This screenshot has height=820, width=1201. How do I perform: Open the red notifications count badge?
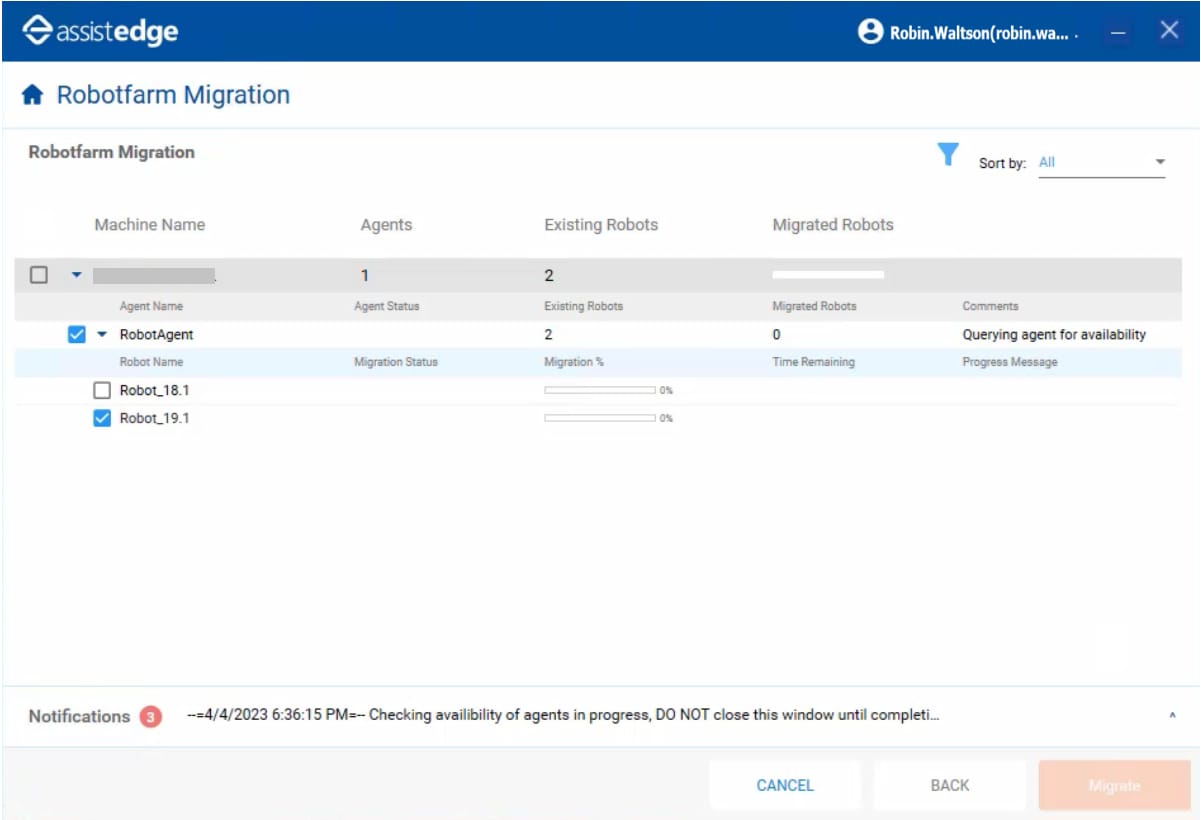pos(150,716)
